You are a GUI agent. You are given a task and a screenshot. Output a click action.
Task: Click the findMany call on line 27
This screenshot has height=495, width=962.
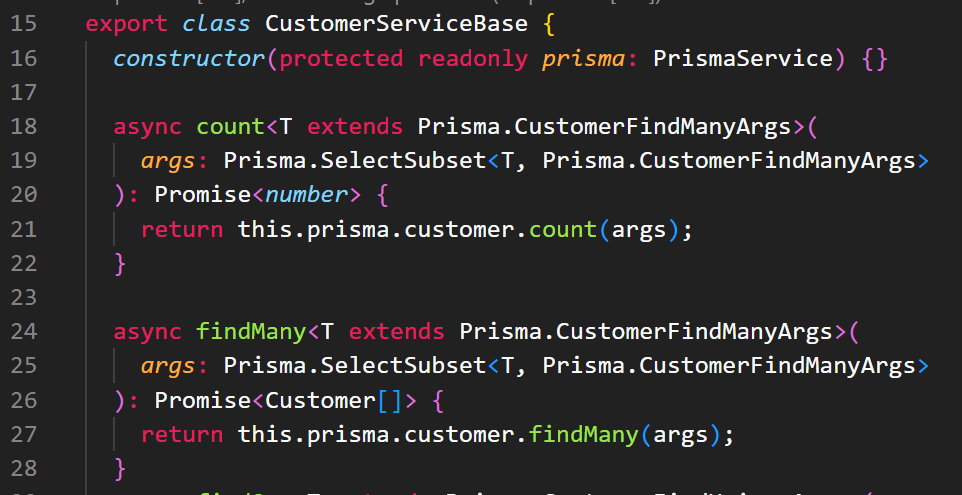pos(584,435)
